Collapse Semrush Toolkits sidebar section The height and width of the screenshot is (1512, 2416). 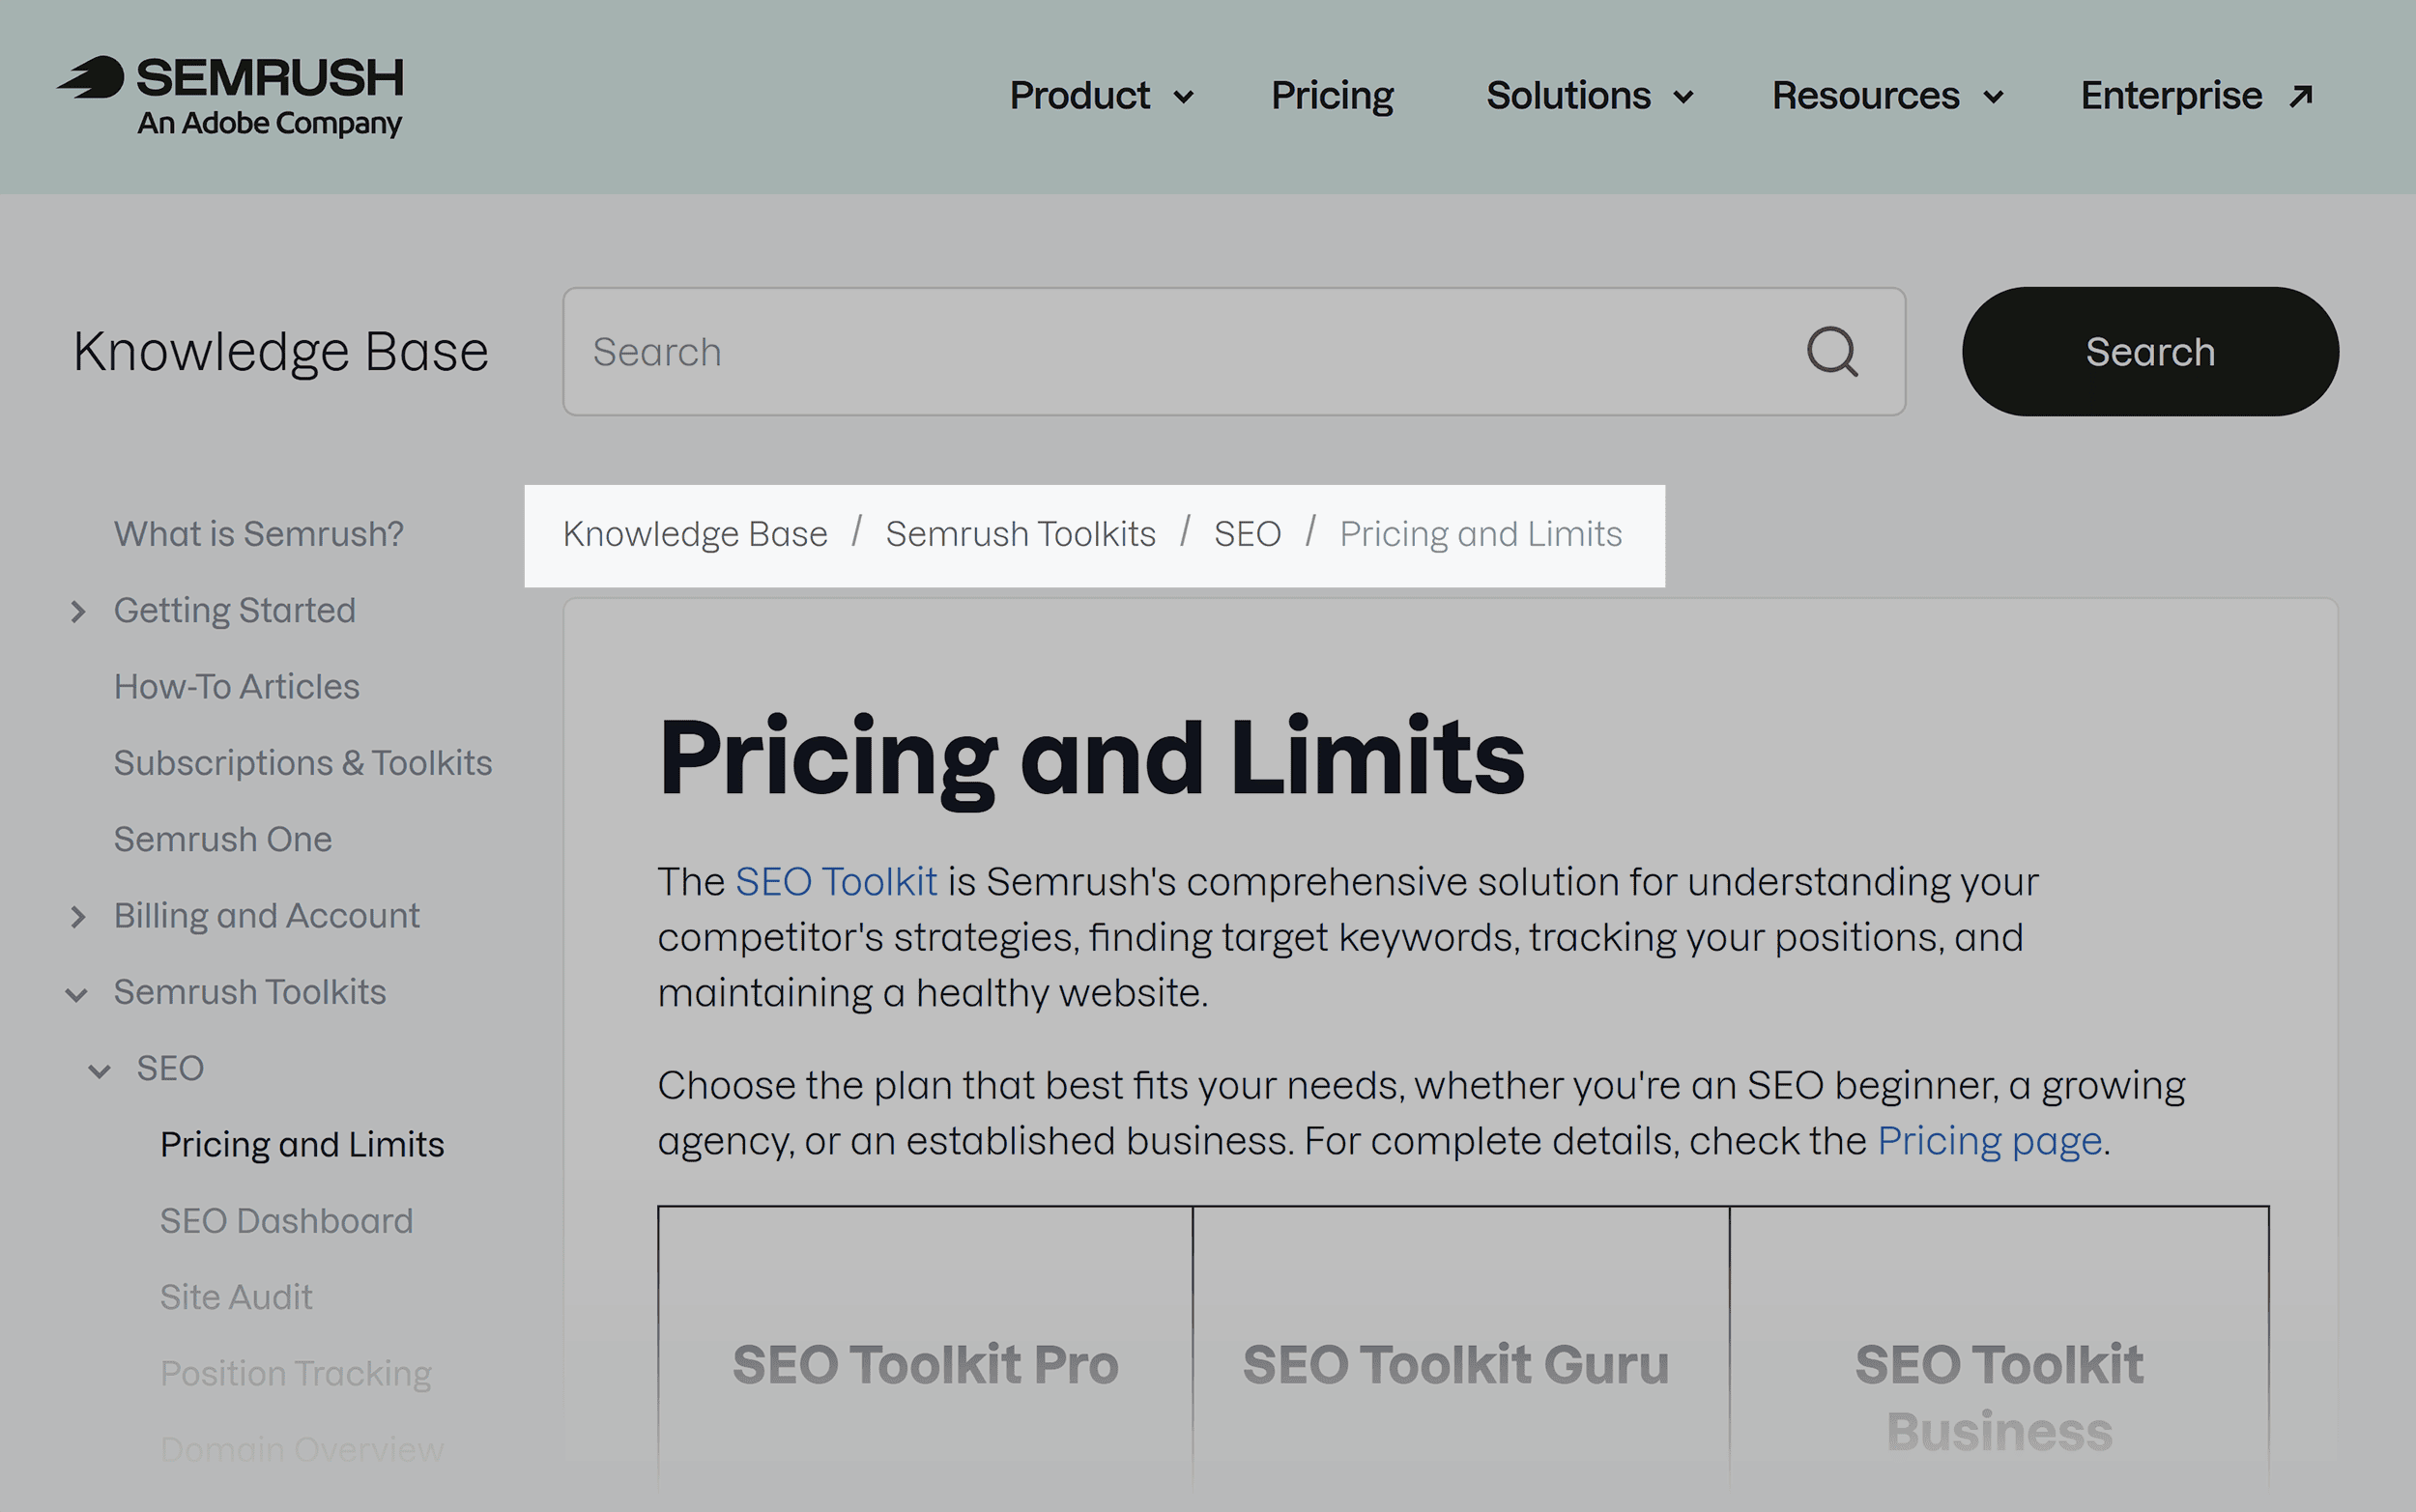(76, 994)
